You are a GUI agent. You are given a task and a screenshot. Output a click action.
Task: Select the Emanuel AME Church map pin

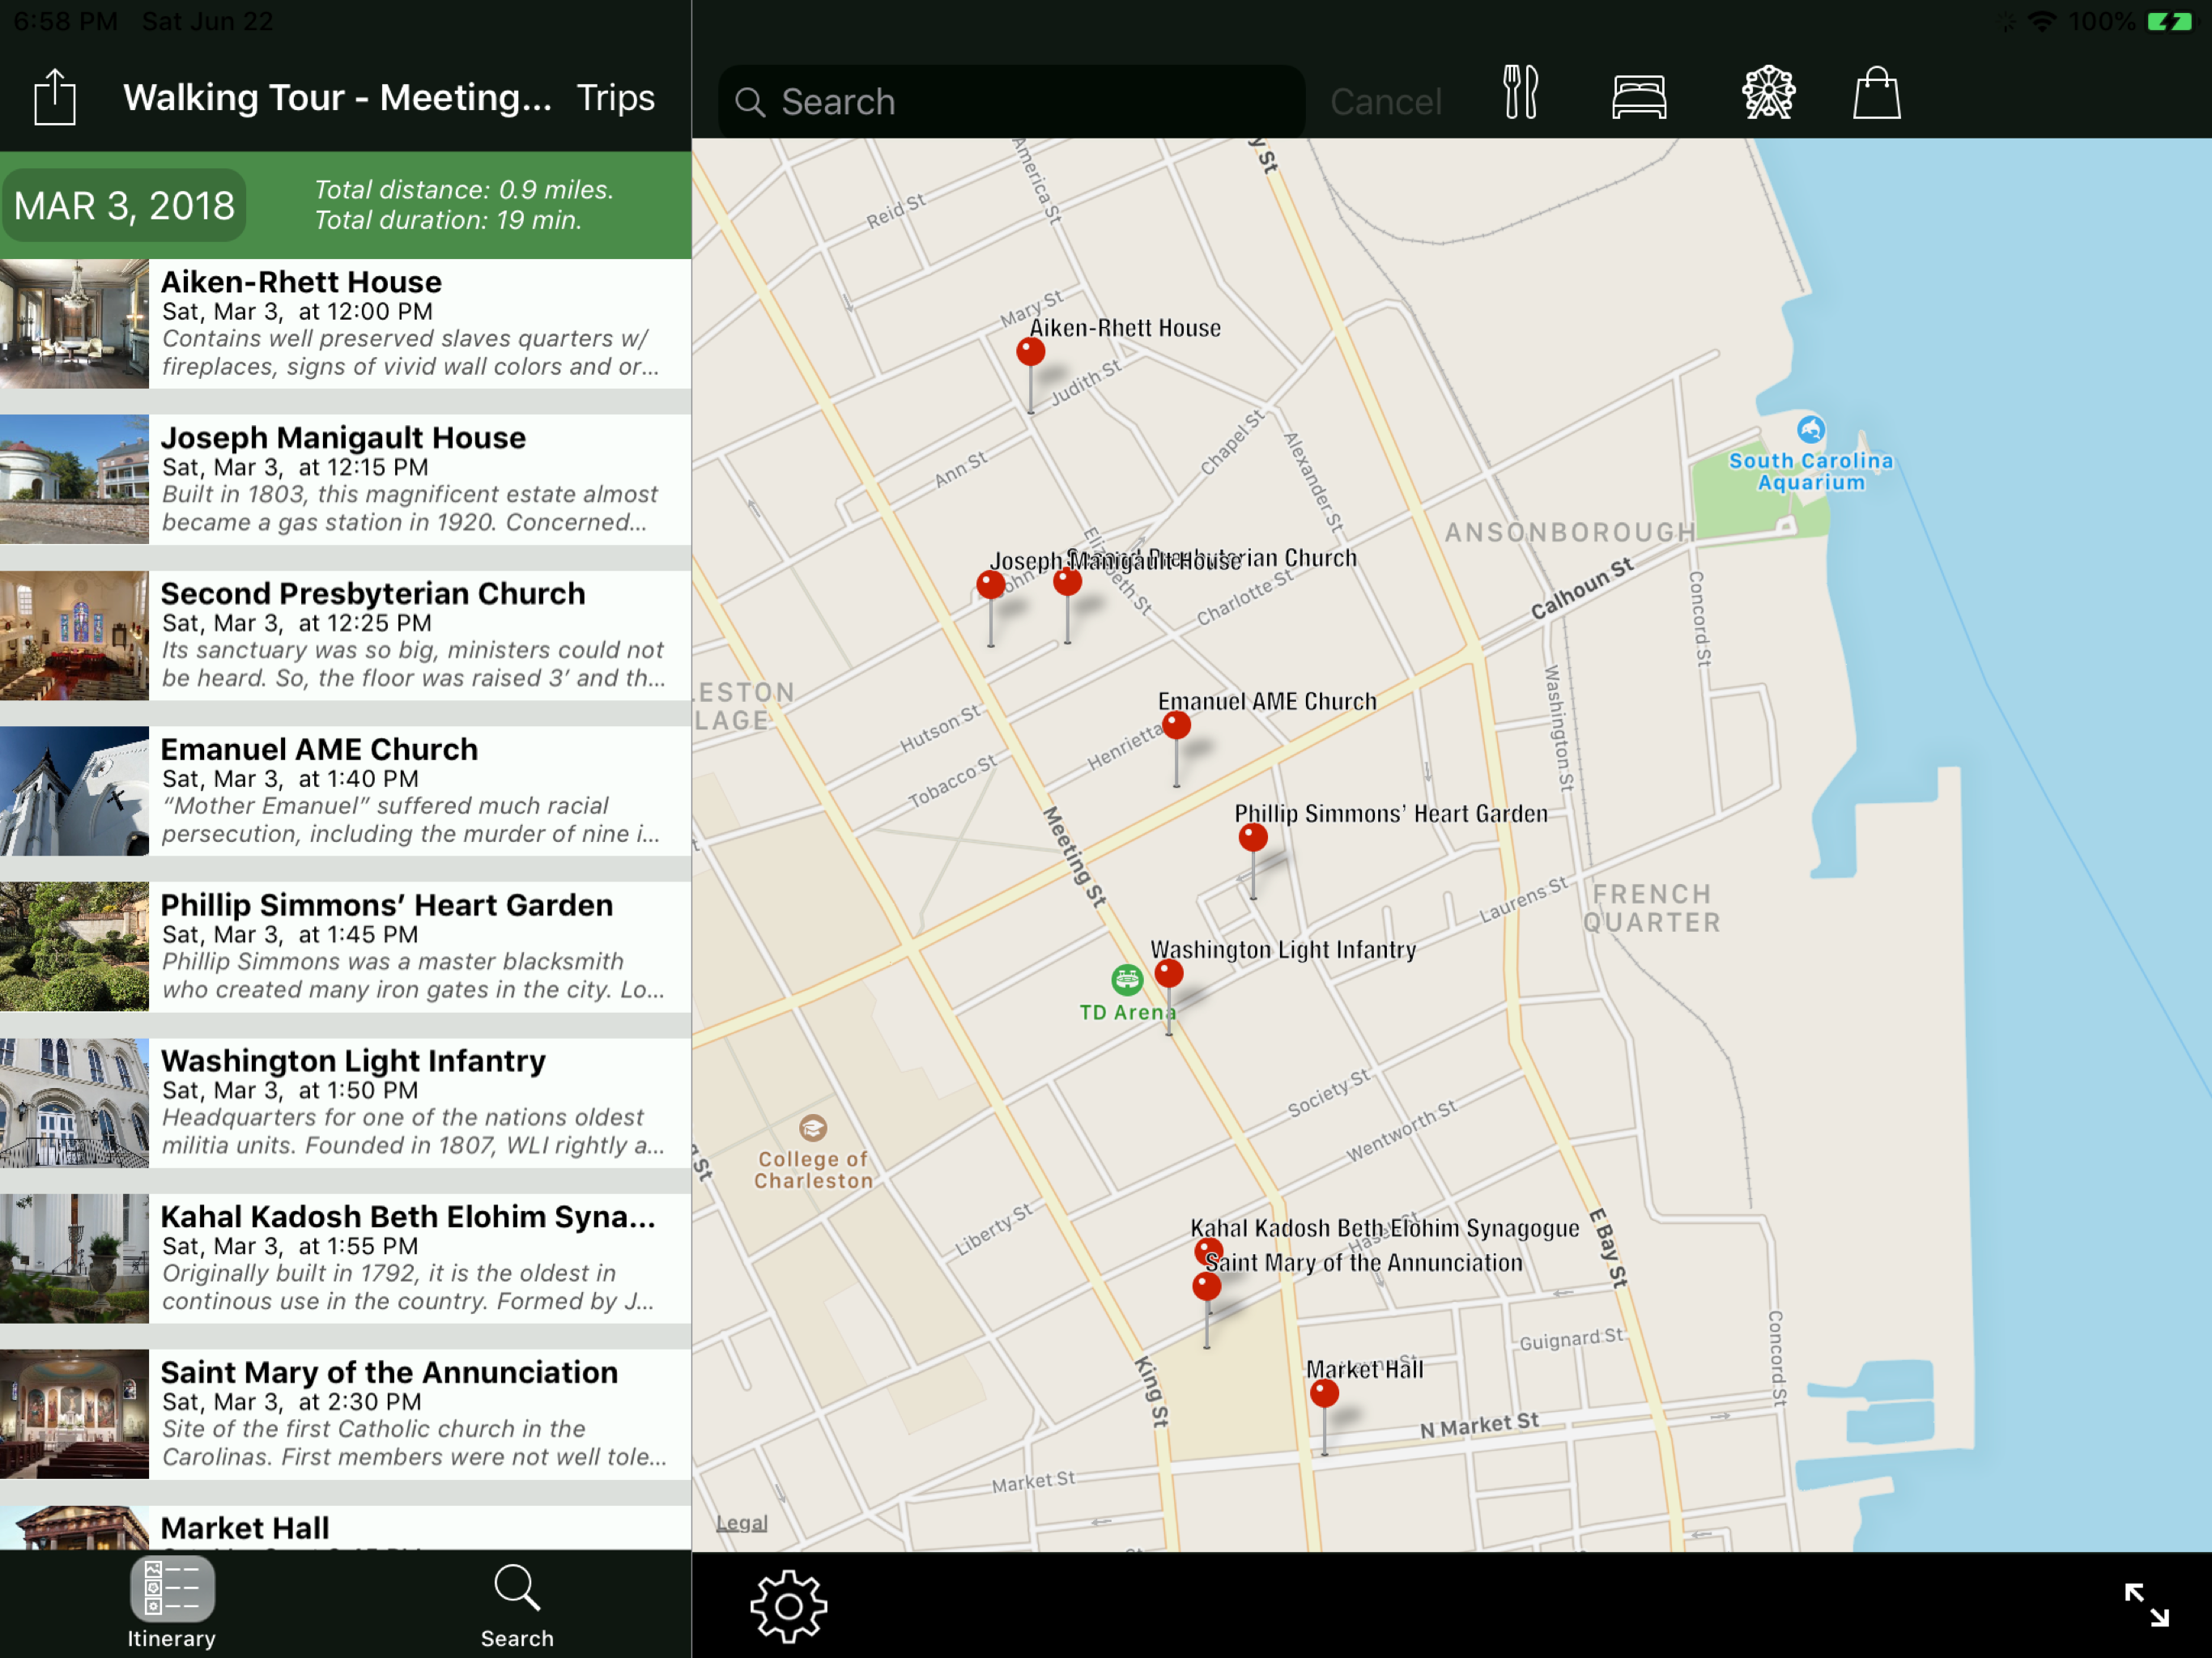[x=1176, y=725]
